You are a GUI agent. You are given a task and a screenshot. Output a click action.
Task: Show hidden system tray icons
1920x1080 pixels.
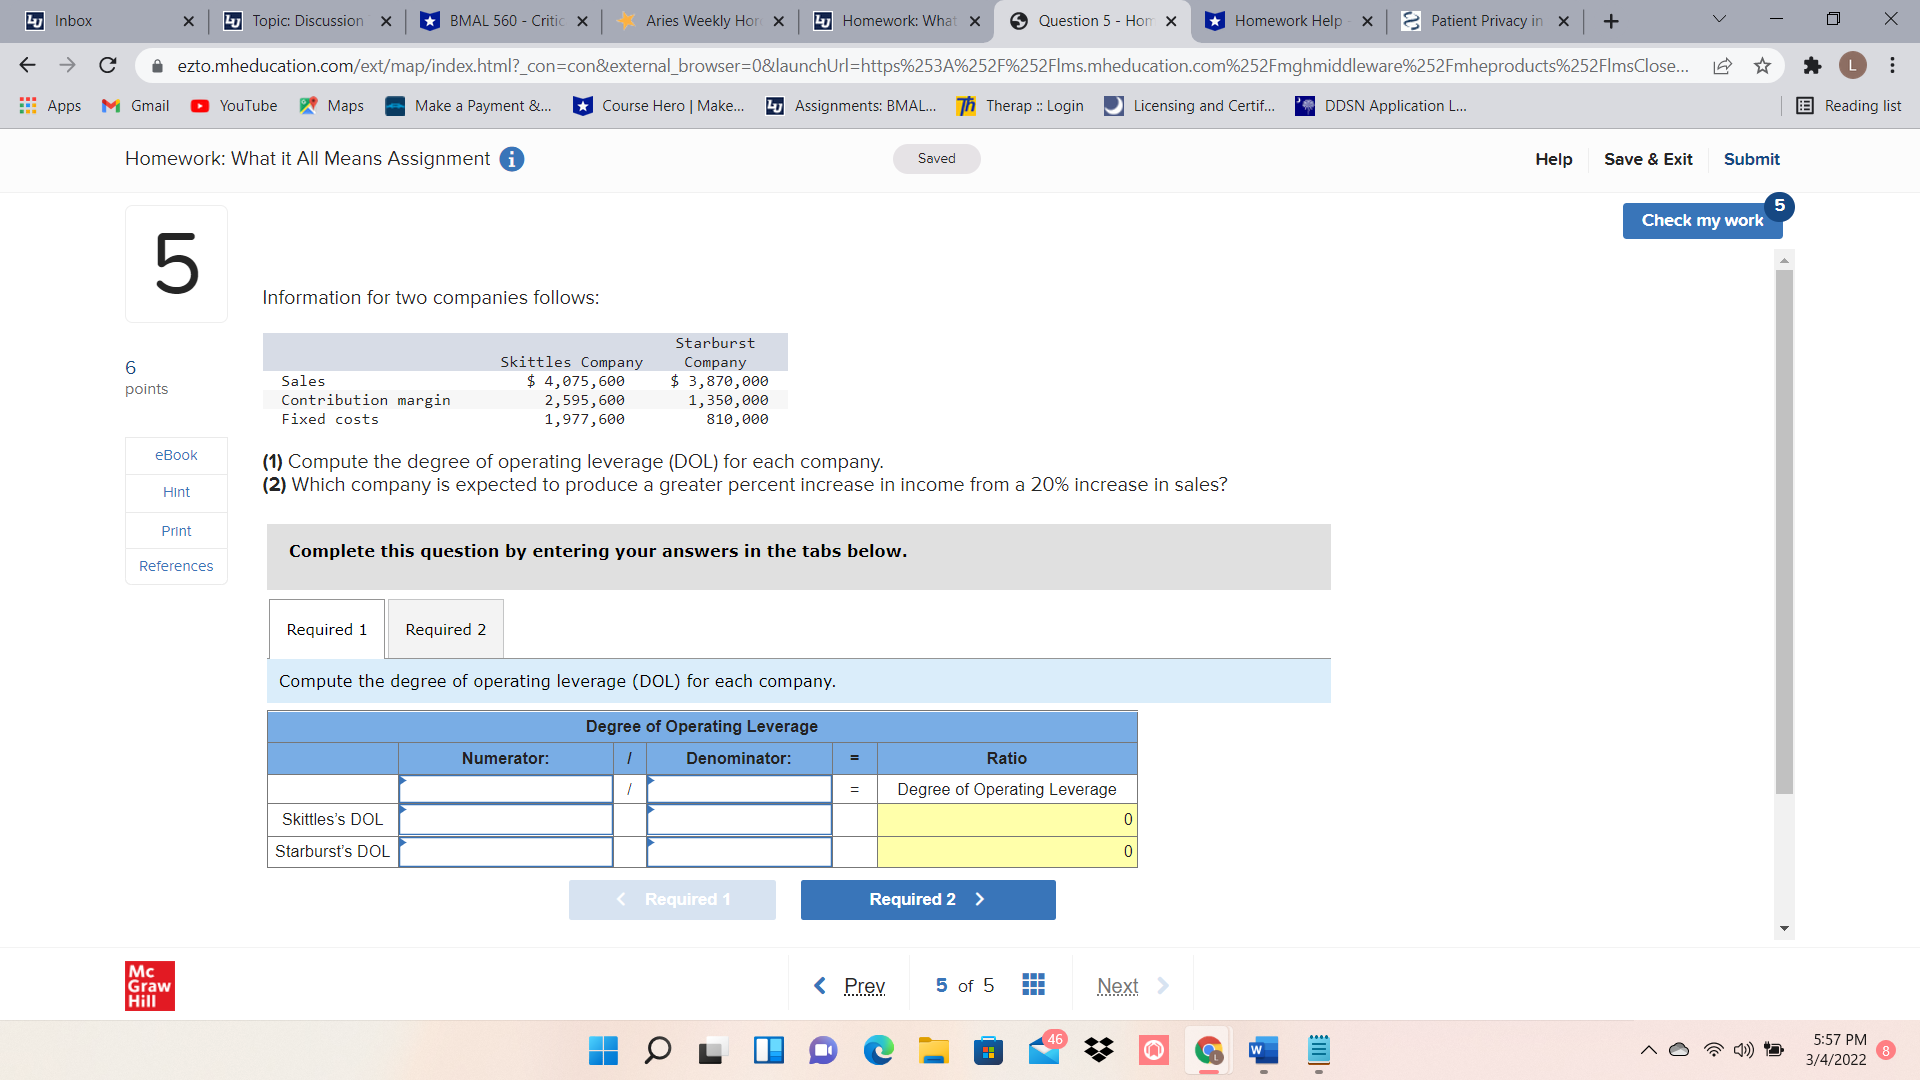pyautogui.click(x=1648, y=1050)
